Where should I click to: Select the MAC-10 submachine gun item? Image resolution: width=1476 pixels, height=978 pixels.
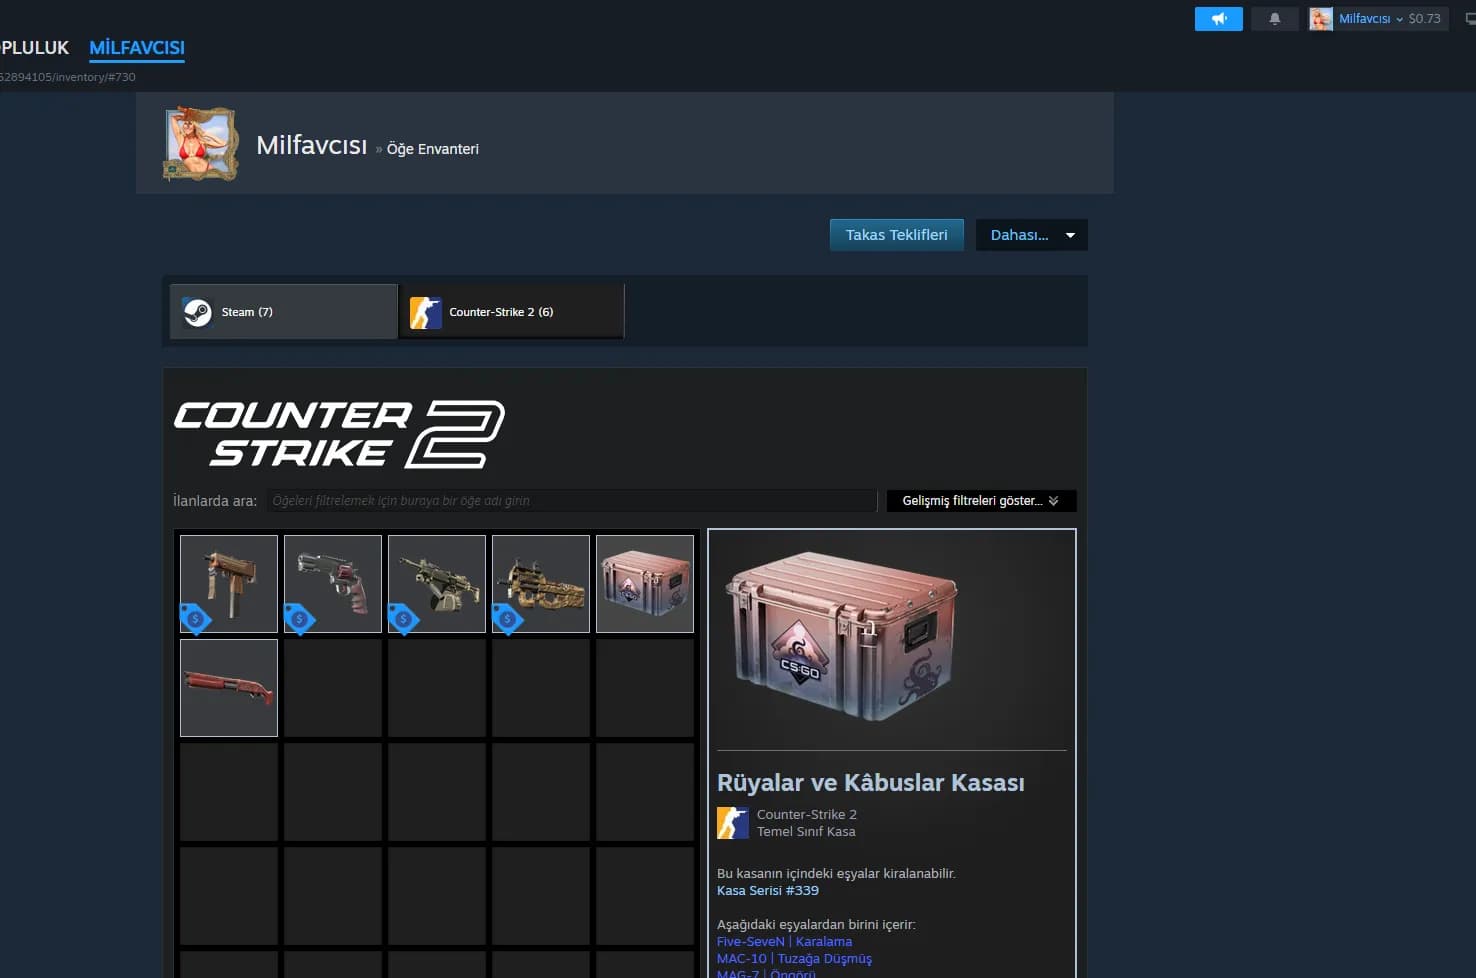[229, 584]
